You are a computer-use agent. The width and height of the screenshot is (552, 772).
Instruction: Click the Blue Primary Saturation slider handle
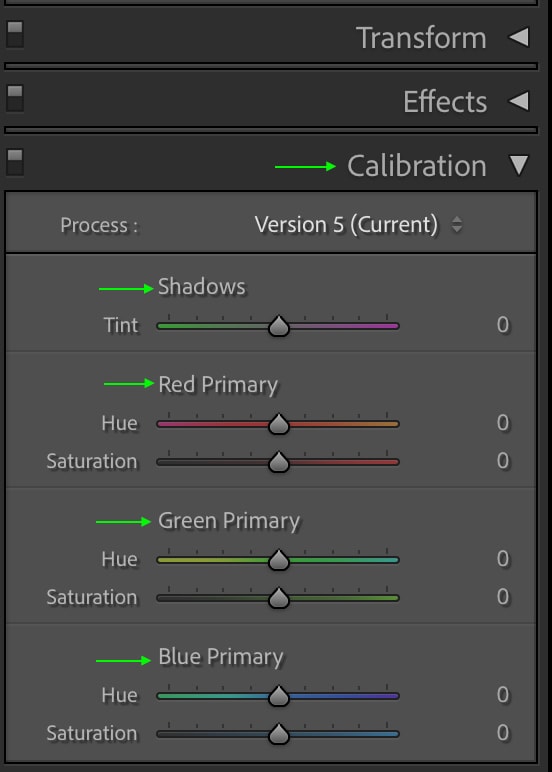[279, 734]
